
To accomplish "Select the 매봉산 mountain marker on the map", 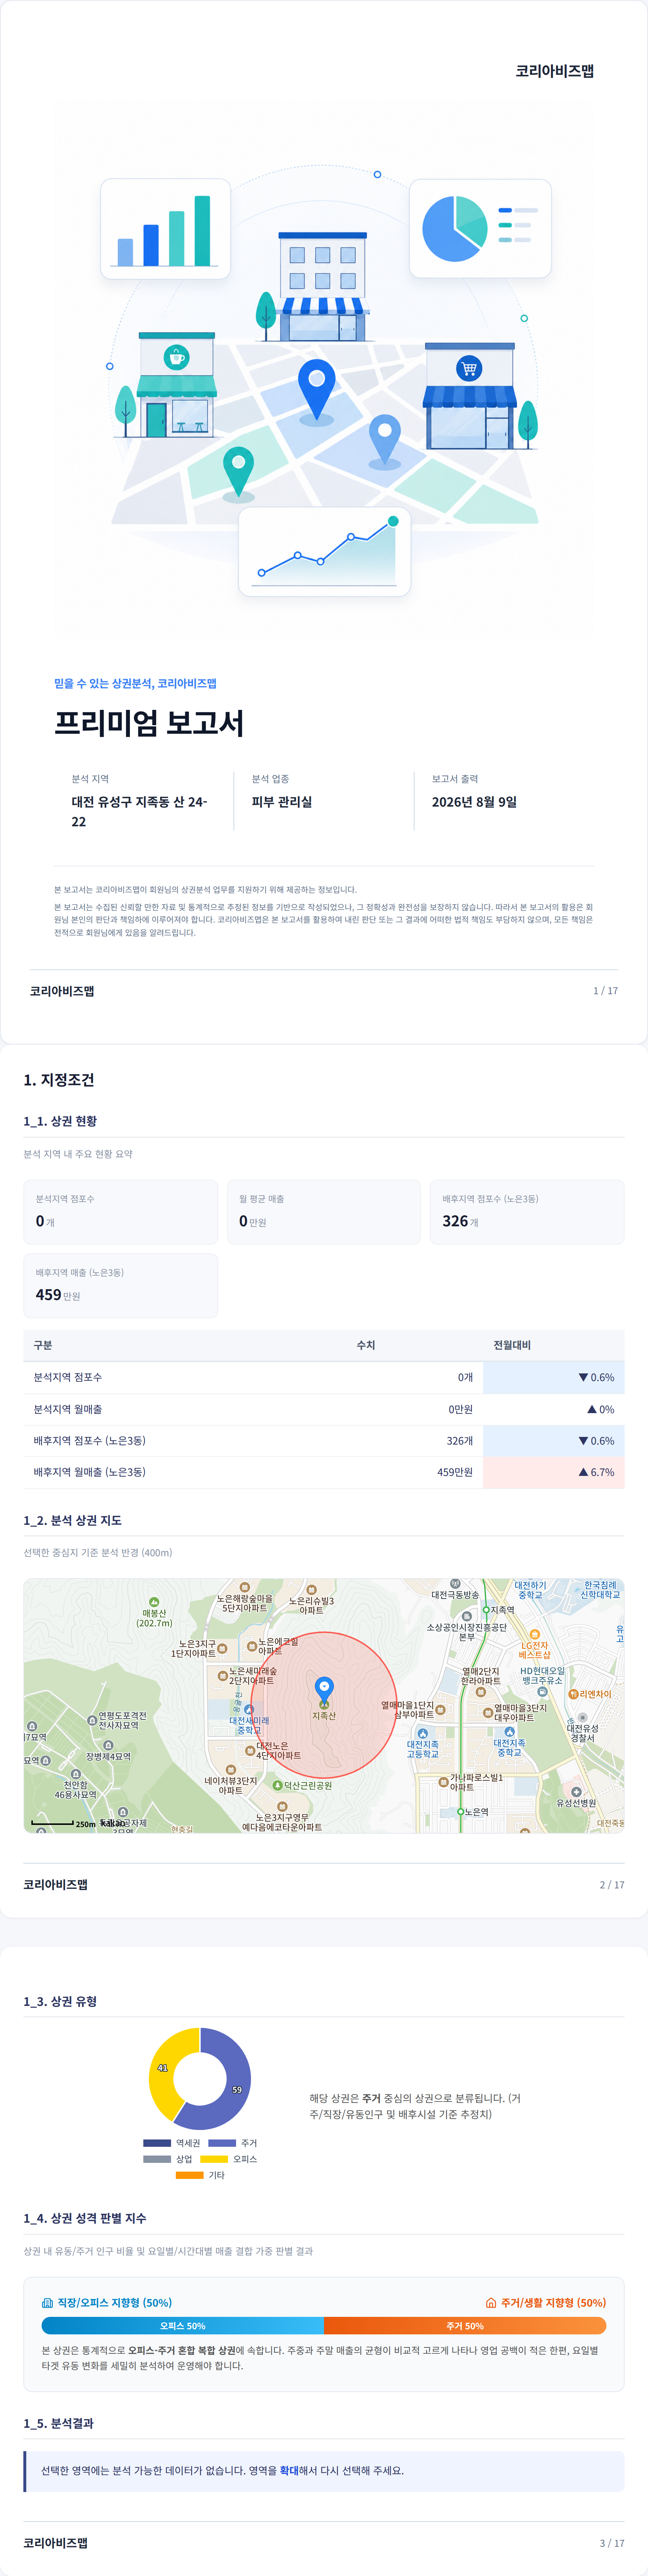I will pyautogui.click(x=154, y=1602).
